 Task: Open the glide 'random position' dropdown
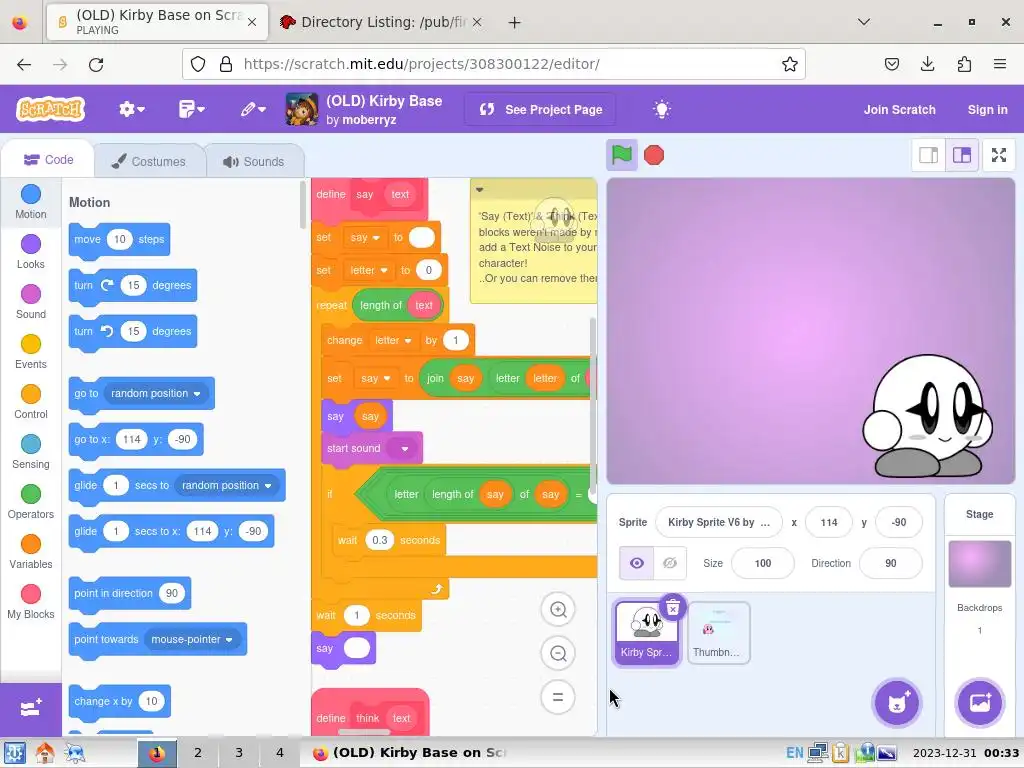(226, 485)
